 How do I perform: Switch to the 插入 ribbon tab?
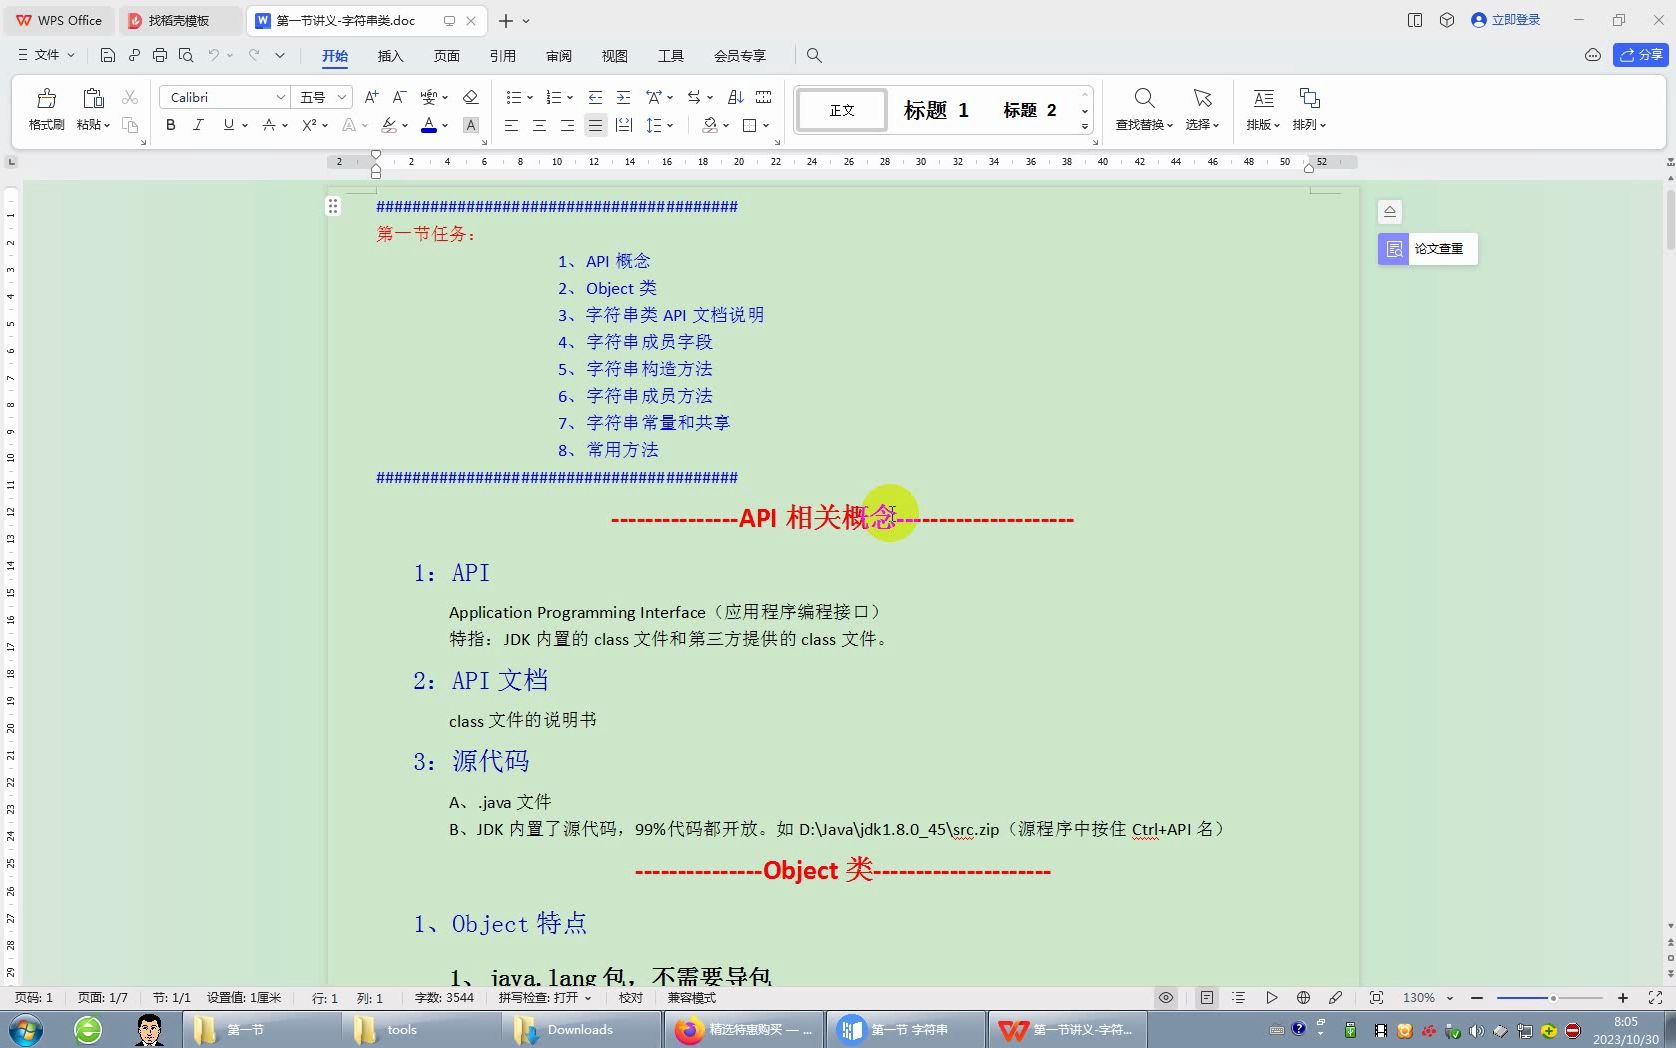coord(390,56)
